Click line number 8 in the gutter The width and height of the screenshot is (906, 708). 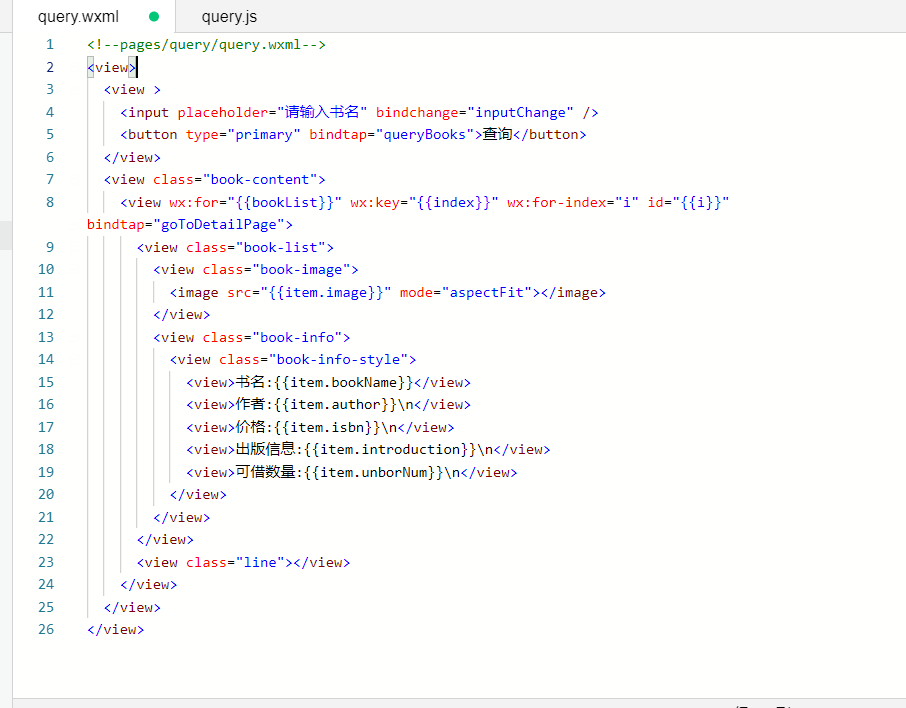[x=50, y=202]
